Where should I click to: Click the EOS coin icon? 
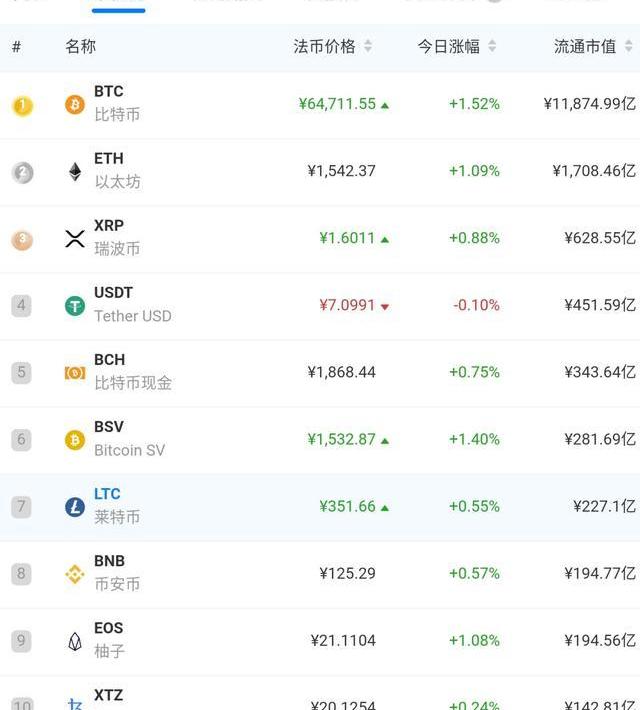click(75, 641)
